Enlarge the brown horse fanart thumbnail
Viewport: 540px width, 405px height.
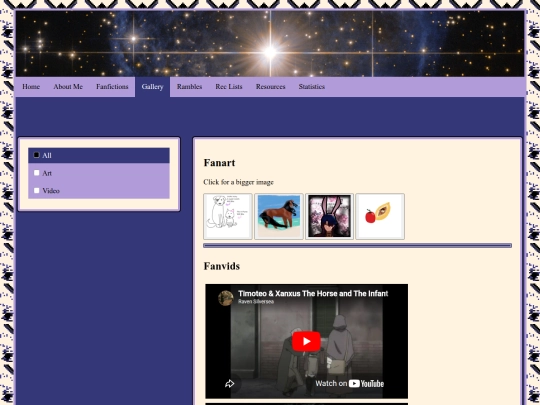pyautogui.click(x=279, y=216)
